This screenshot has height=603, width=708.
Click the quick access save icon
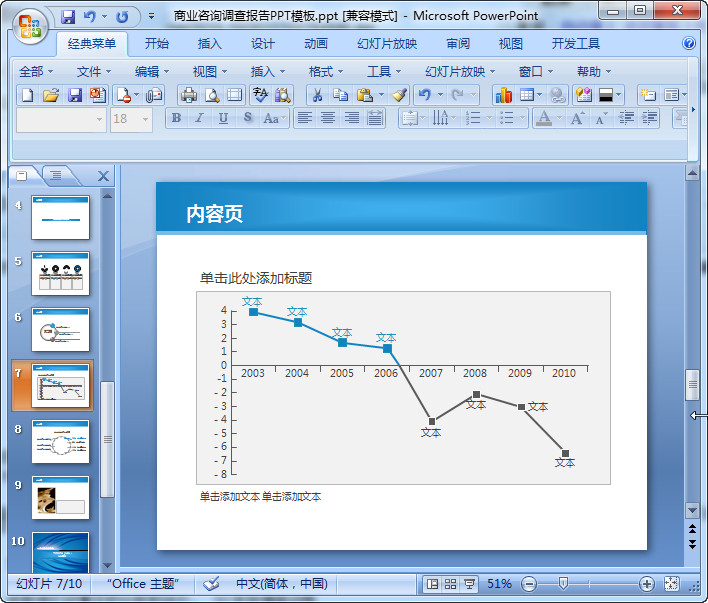click(x=68, y=17)
